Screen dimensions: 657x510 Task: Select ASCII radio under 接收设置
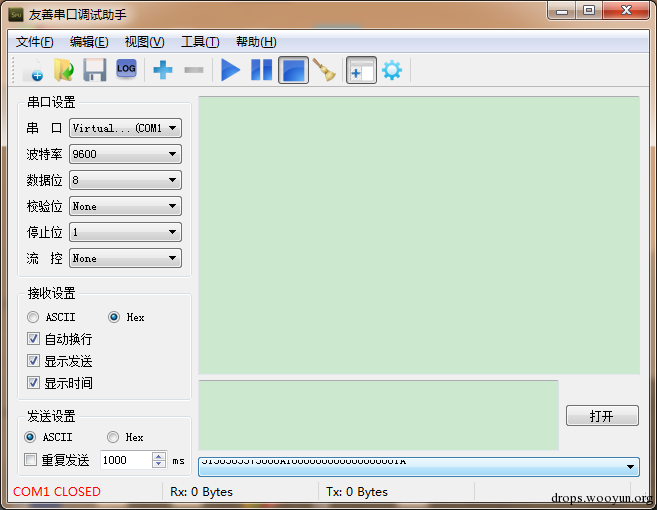(33, 317)
